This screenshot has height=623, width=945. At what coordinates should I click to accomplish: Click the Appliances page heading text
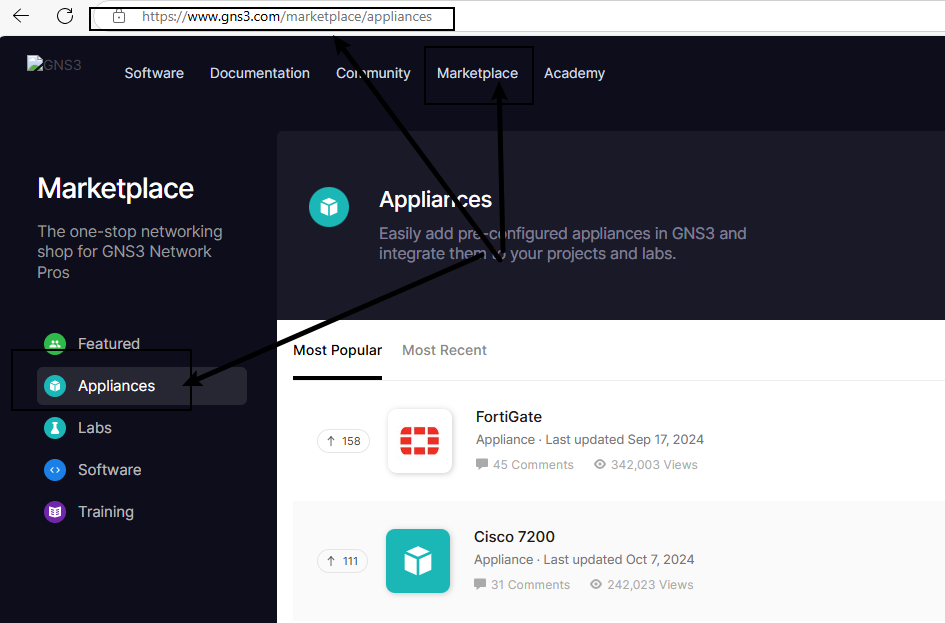[x=435, y=199]
